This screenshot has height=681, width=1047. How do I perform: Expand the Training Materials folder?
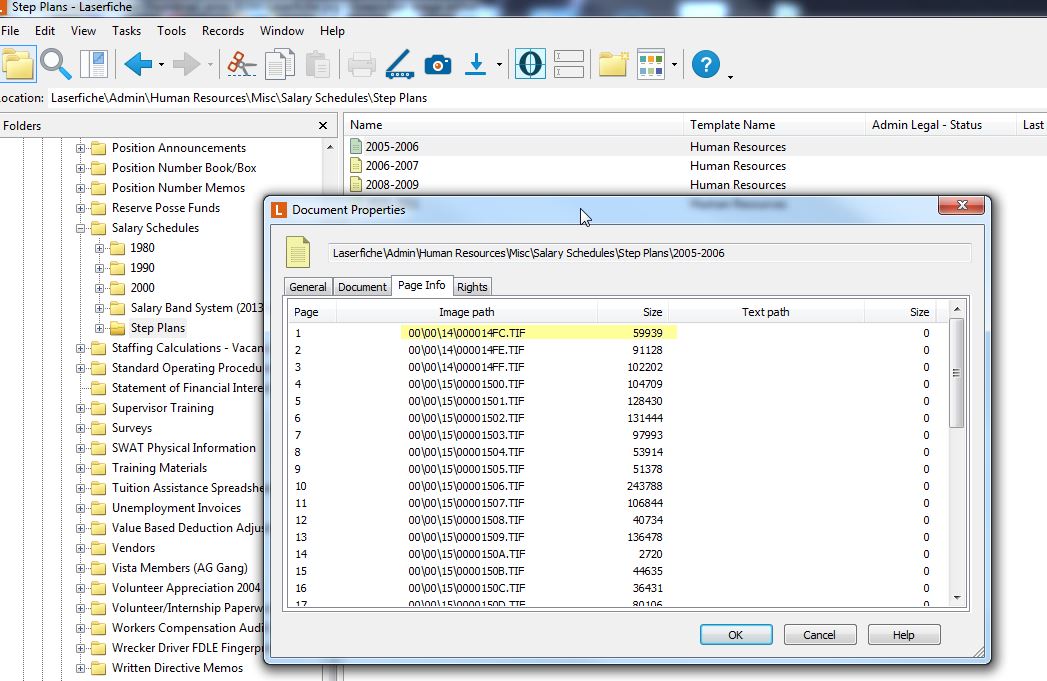(81, 468)
